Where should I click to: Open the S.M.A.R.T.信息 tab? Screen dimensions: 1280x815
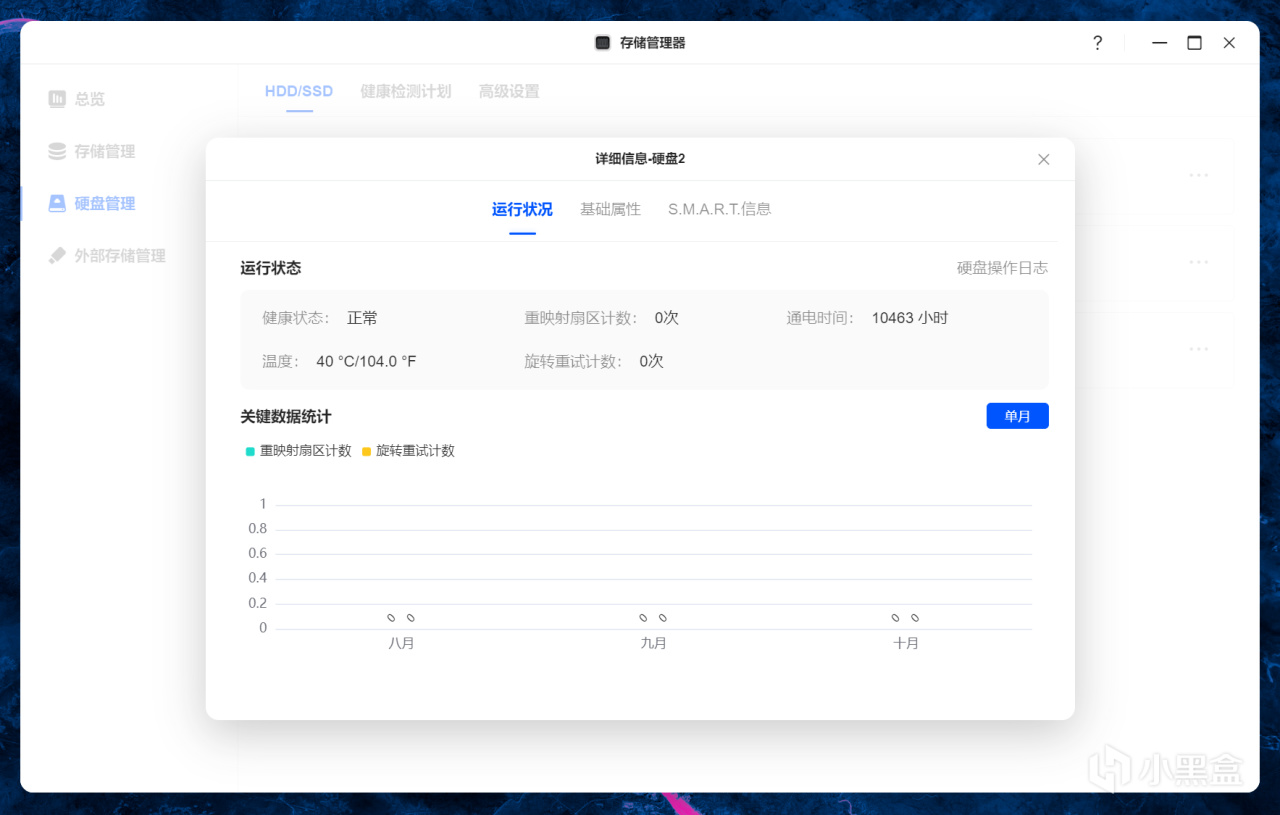[x=720, y=209]
